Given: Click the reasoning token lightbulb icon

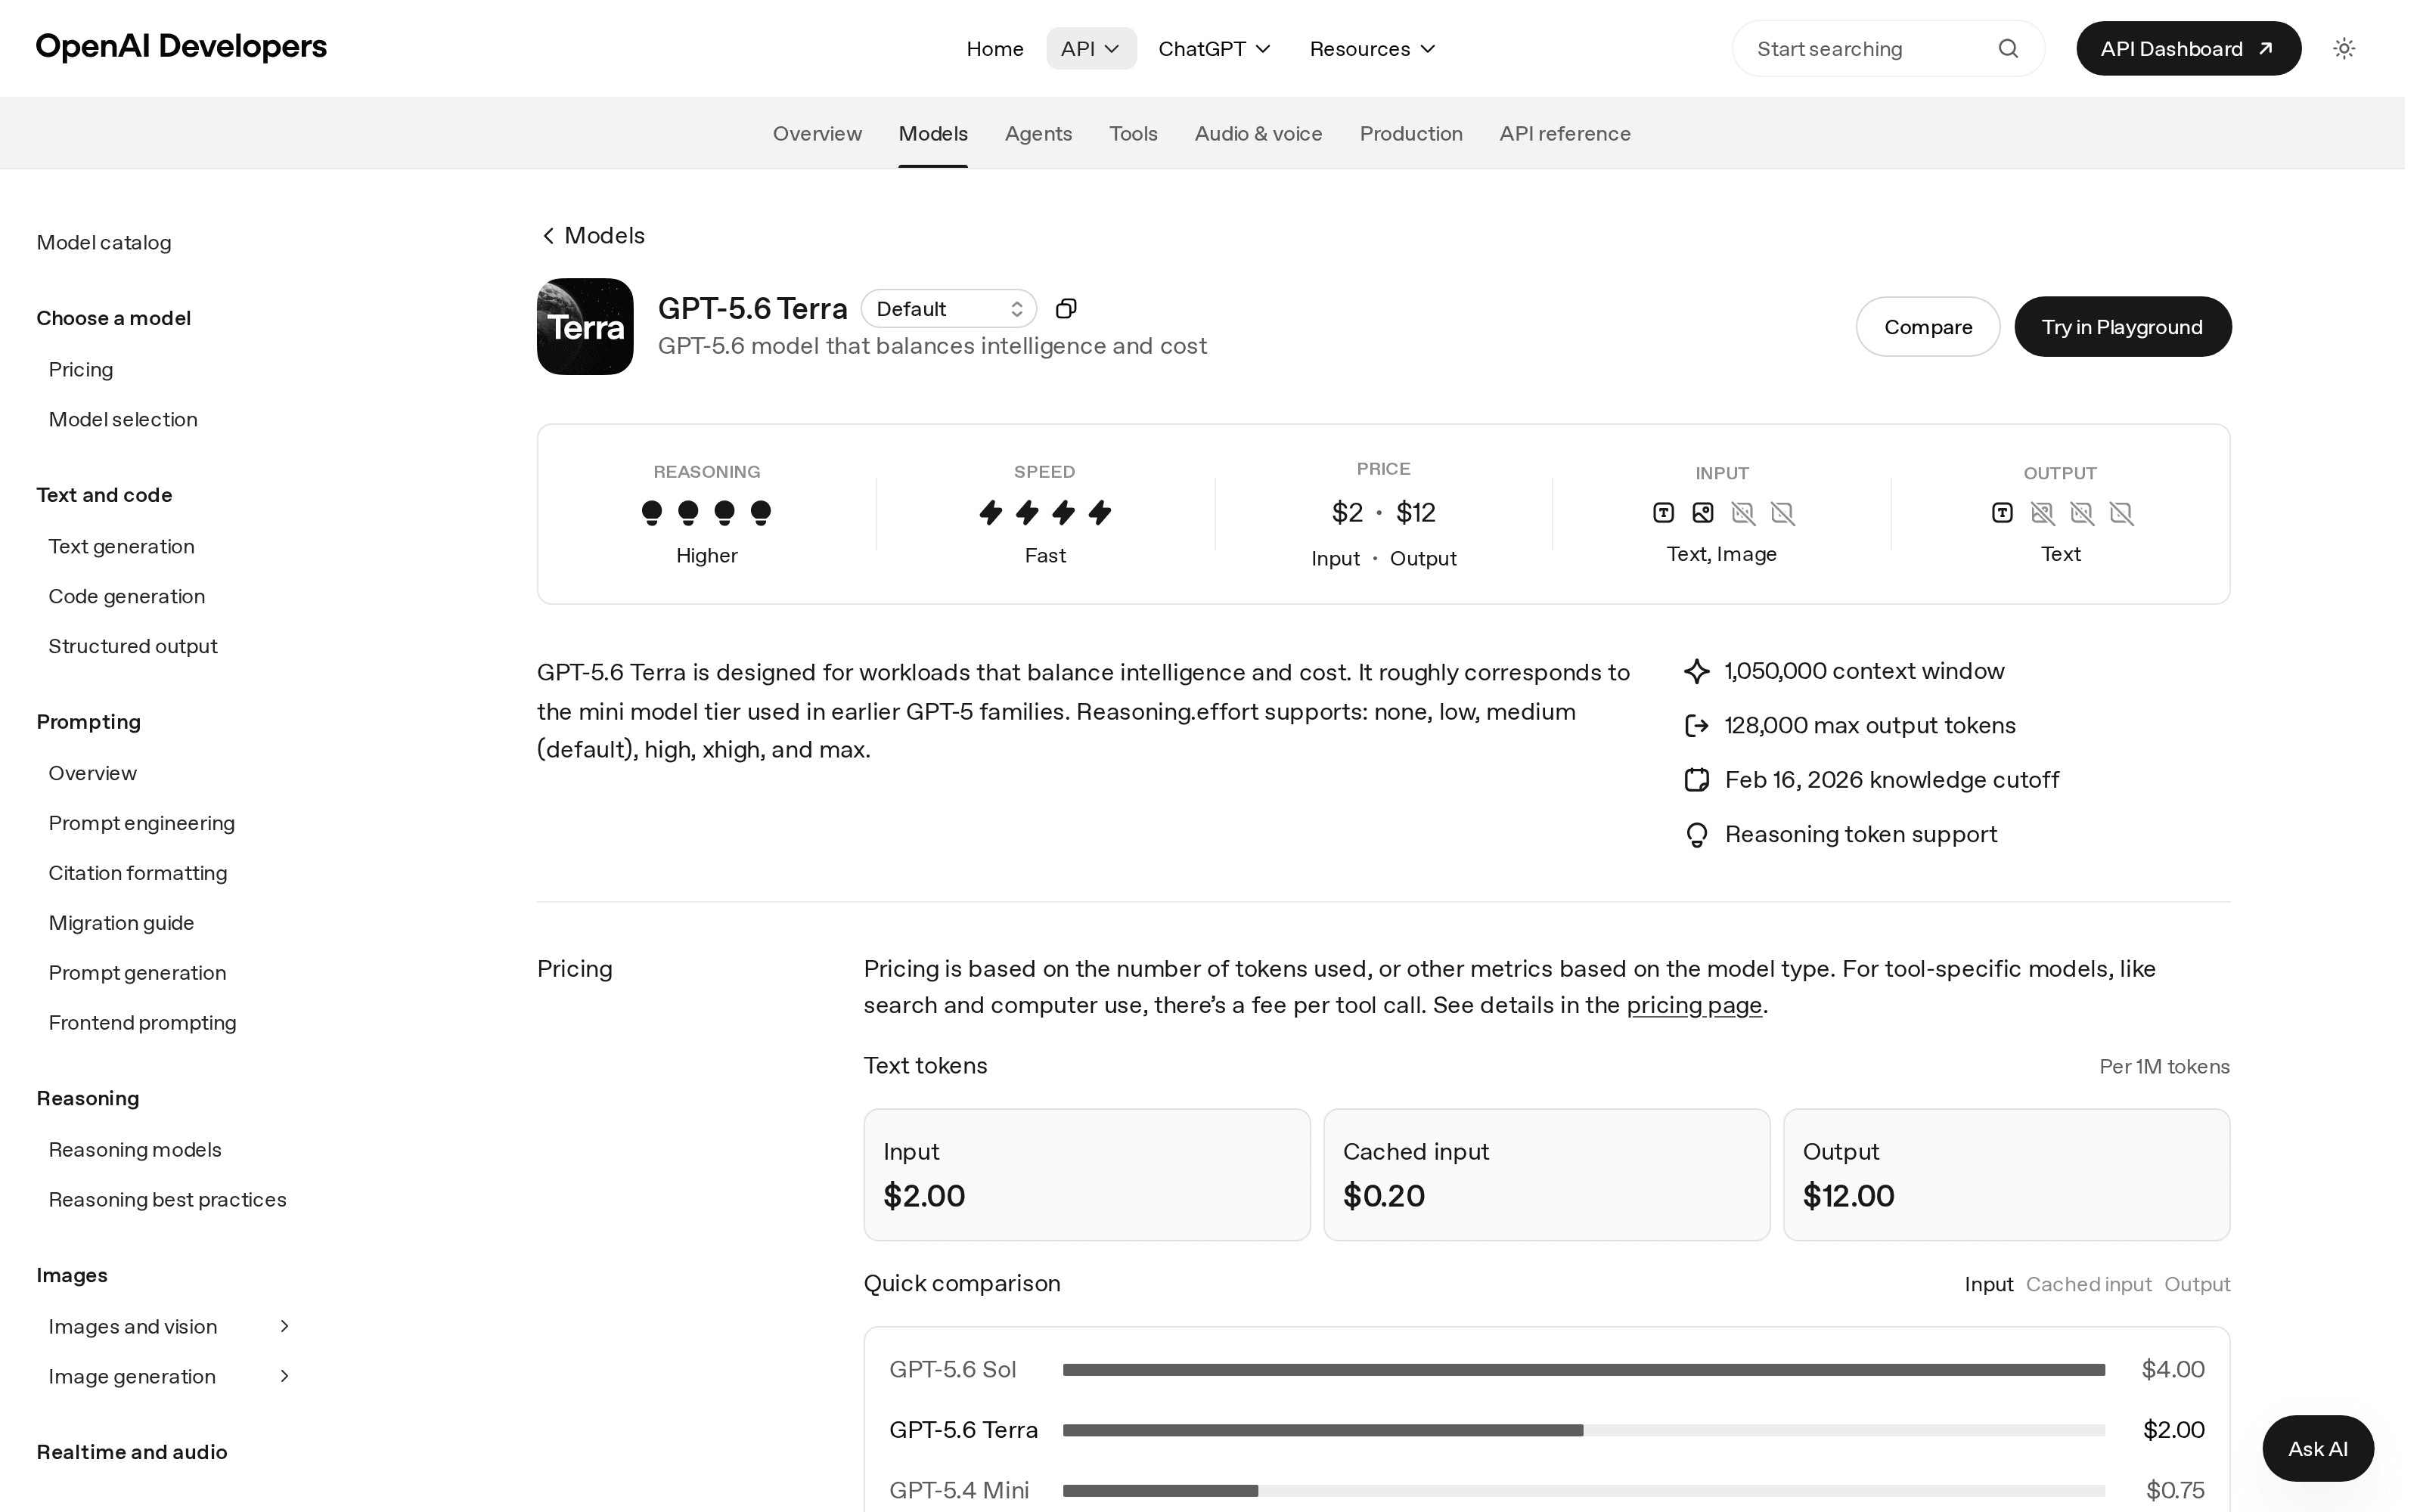Looking at the screenshot, I should pos(1696,835).
